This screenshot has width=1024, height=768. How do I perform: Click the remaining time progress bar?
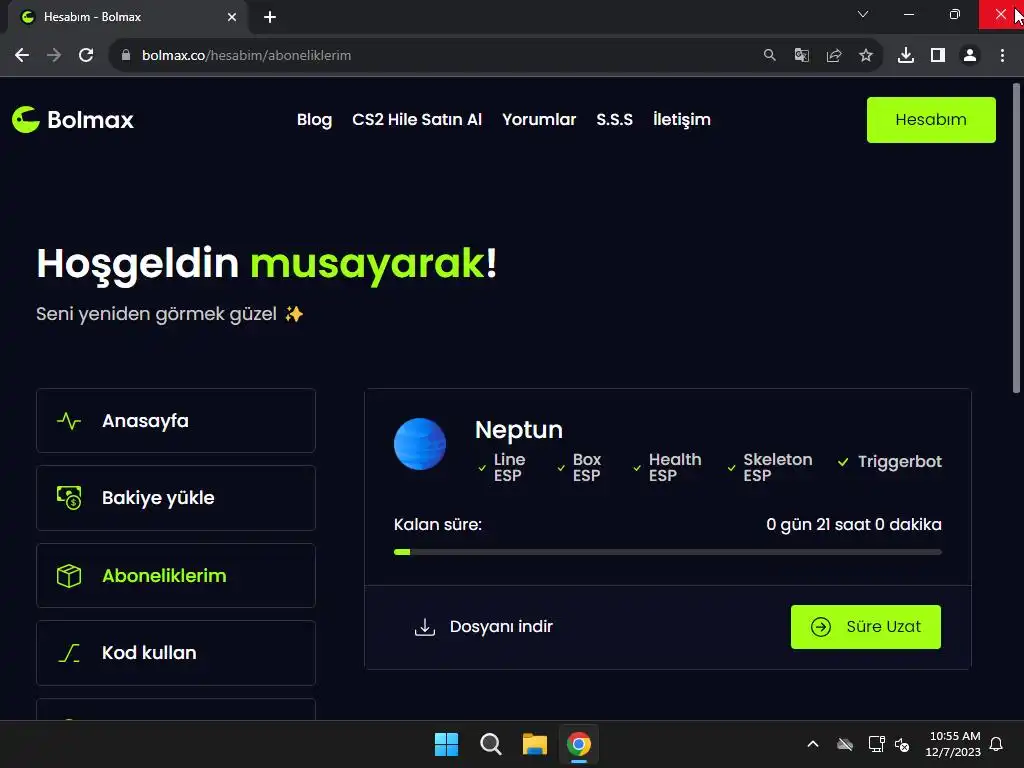(667, 552)
